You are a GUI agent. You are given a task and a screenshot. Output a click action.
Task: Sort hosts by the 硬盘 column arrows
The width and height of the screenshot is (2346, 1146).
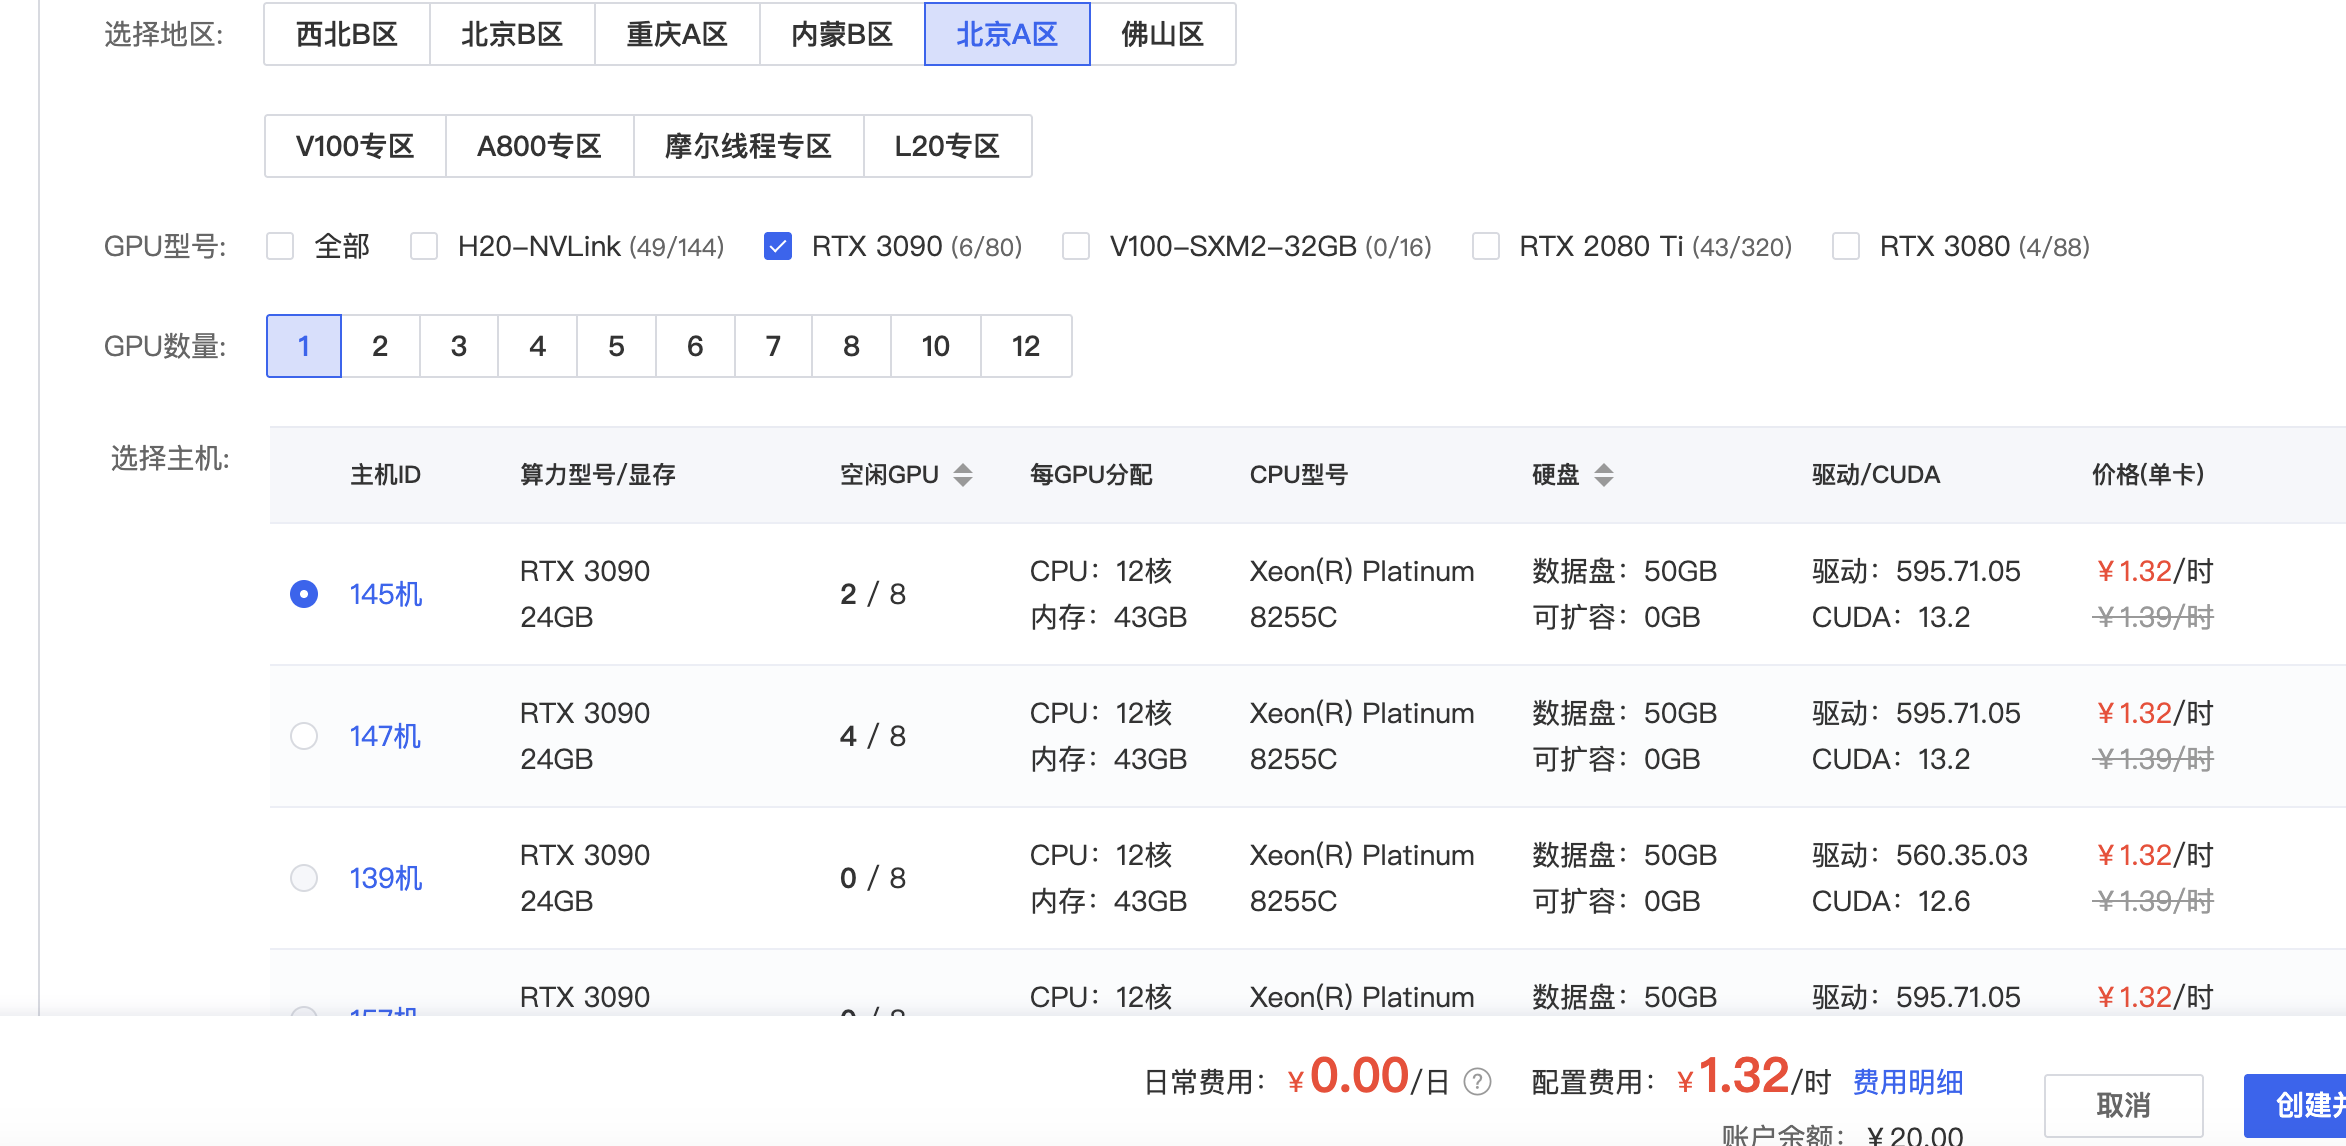coord(1604,475)
